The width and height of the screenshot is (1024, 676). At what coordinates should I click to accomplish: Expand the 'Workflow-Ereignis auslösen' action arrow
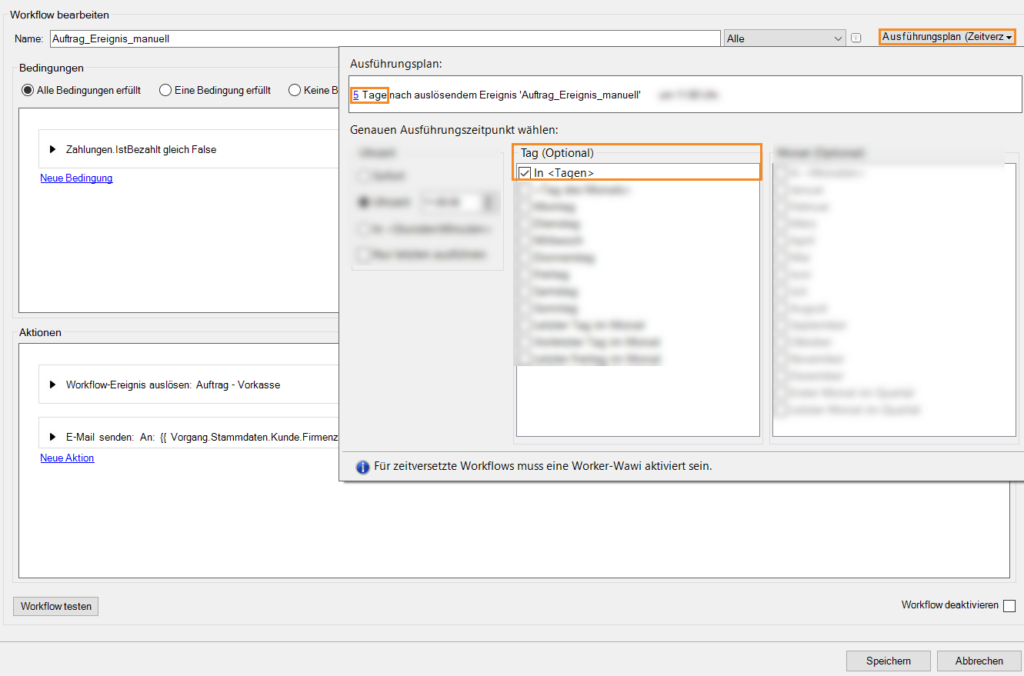tap(52, 385)
